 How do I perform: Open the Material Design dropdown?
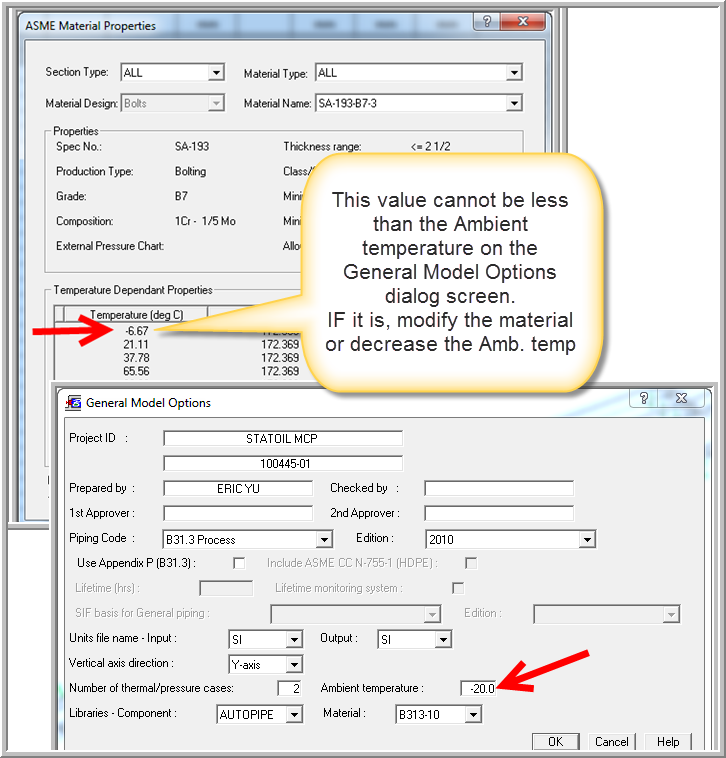pos(216,103)
